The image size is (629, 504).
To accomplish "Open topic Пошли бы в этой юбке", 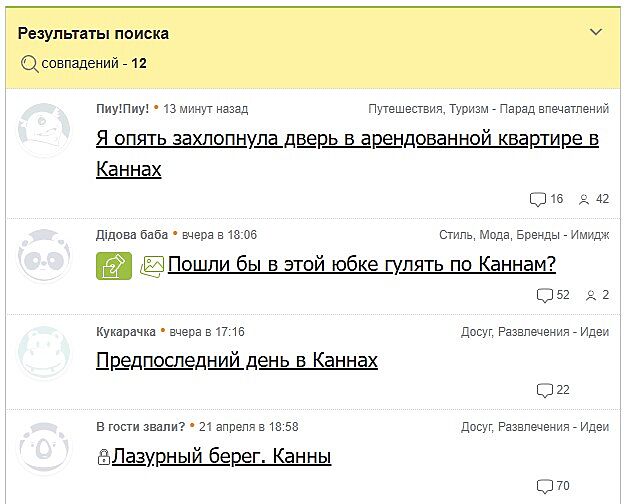I will click(x=361, y=265).
